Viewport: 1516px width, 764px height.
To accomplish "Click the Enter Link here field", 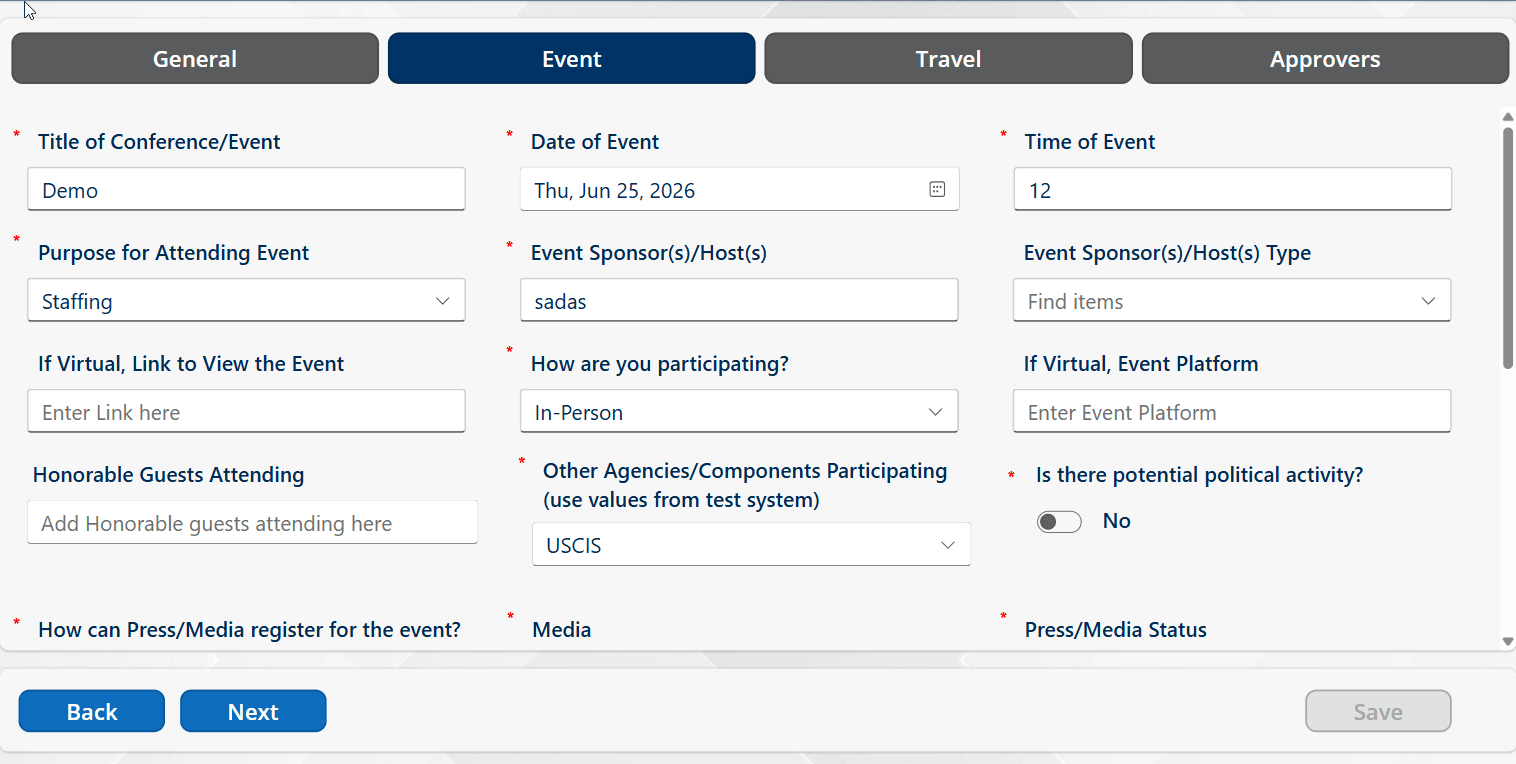I will click(x=246, y=412).
